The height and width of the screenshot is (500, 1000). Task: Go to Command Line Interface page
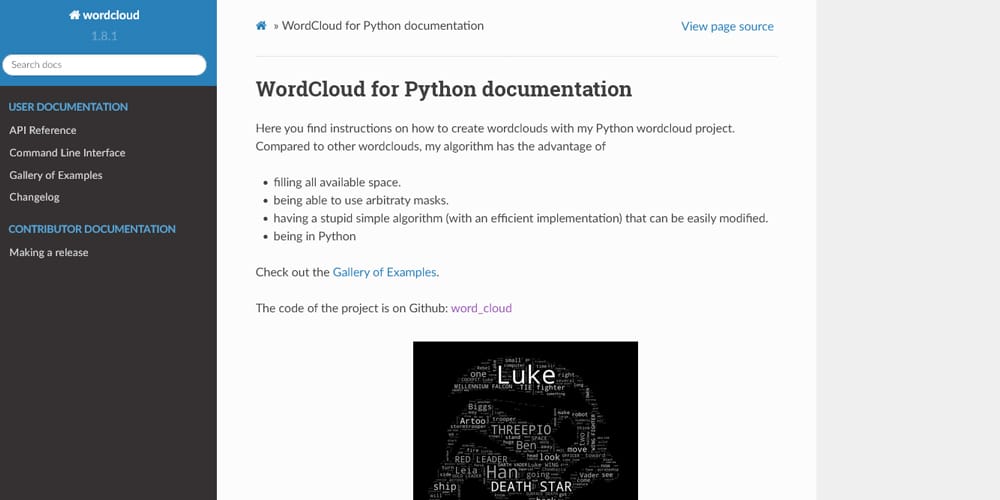(67, 153)
